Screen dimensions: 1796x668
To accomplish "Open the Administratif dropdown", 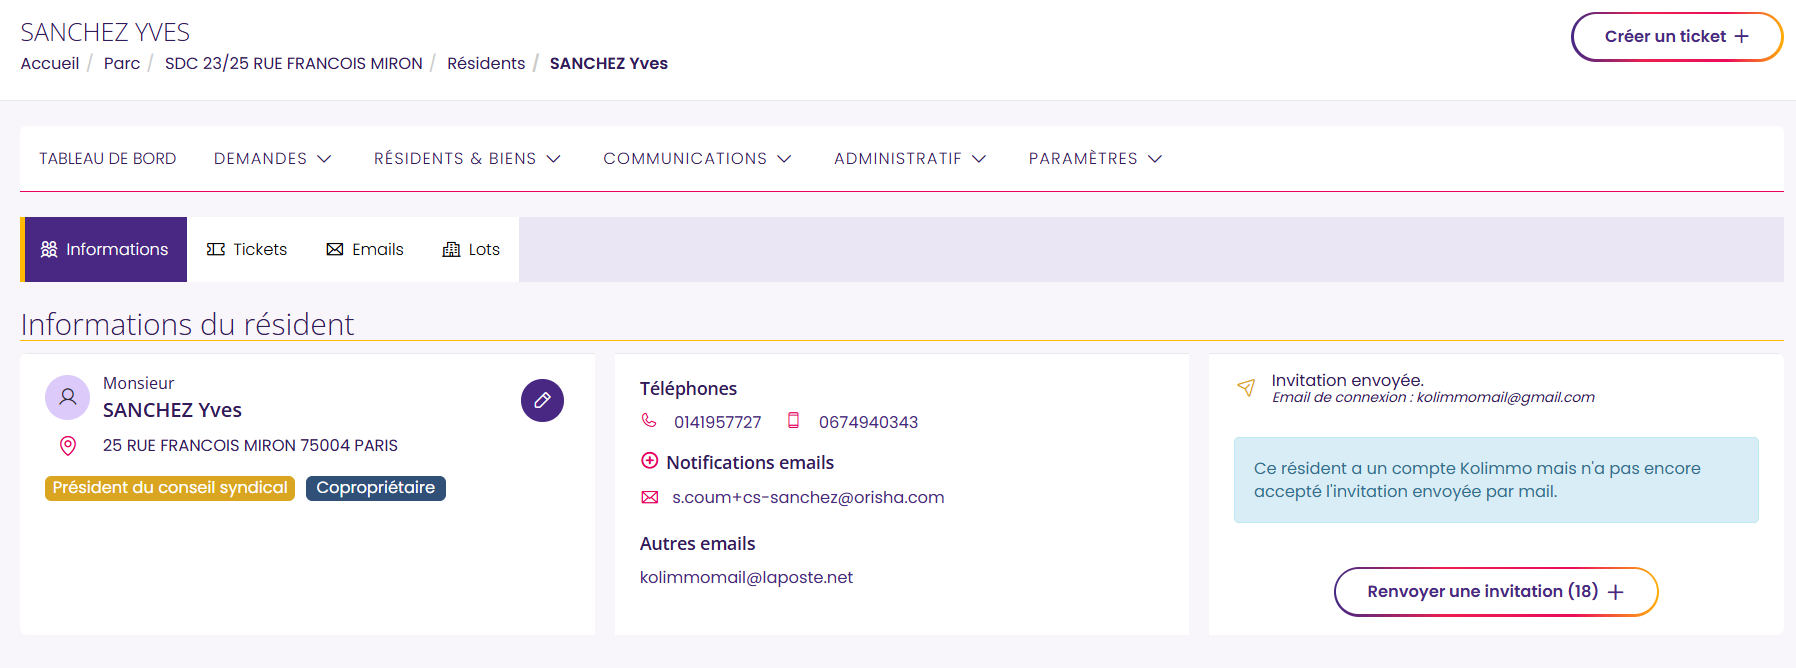I will tap(910, 159).
